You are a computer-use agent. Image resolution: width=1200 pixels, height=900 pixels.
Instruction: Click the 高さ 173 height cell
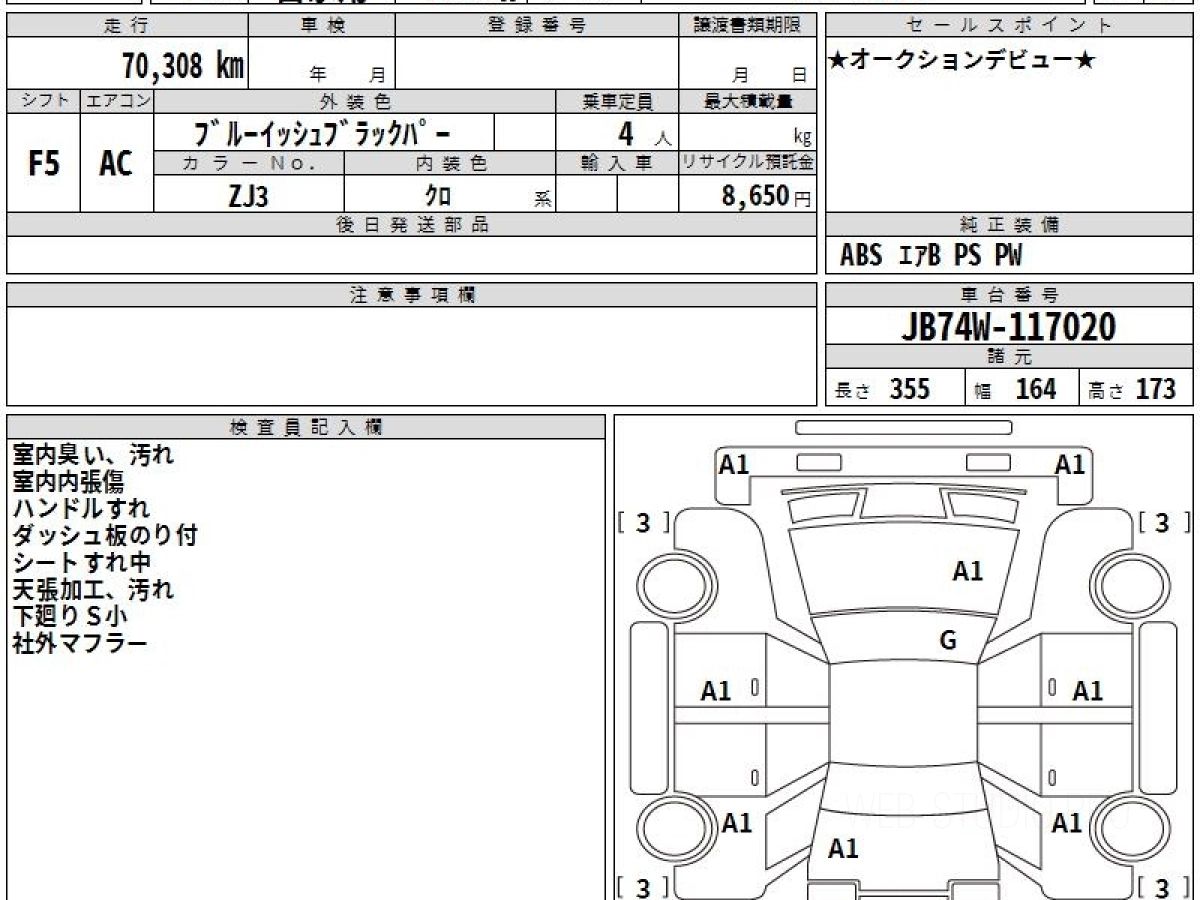(1137, 388)
